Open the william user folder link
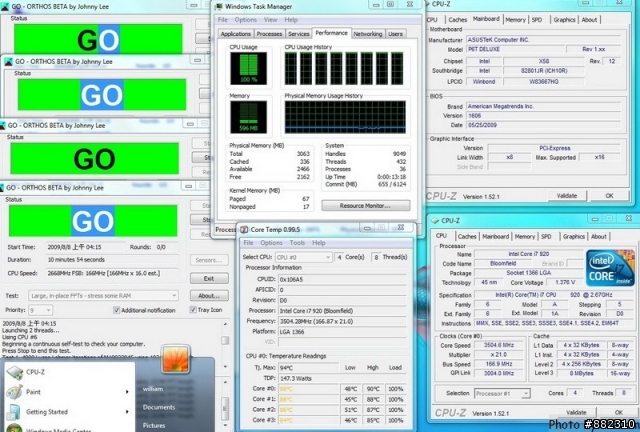The width and height of the screenshot is (640, 432). 153,389
